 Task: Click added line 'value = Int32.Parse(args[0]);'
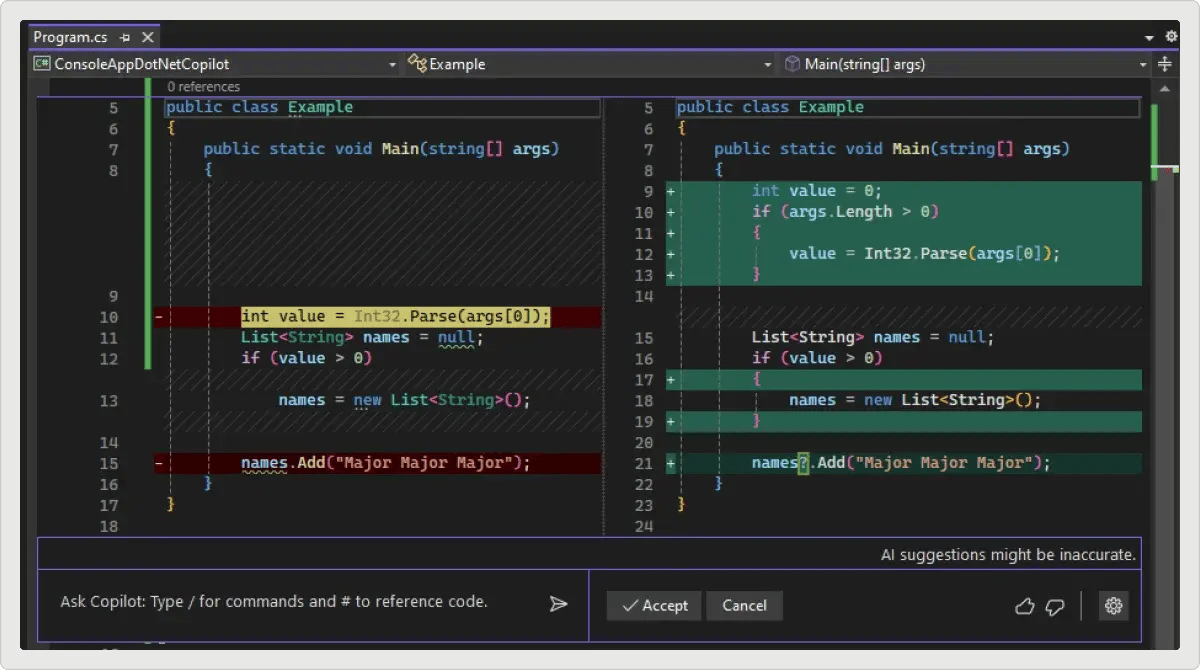coord(924,254)
